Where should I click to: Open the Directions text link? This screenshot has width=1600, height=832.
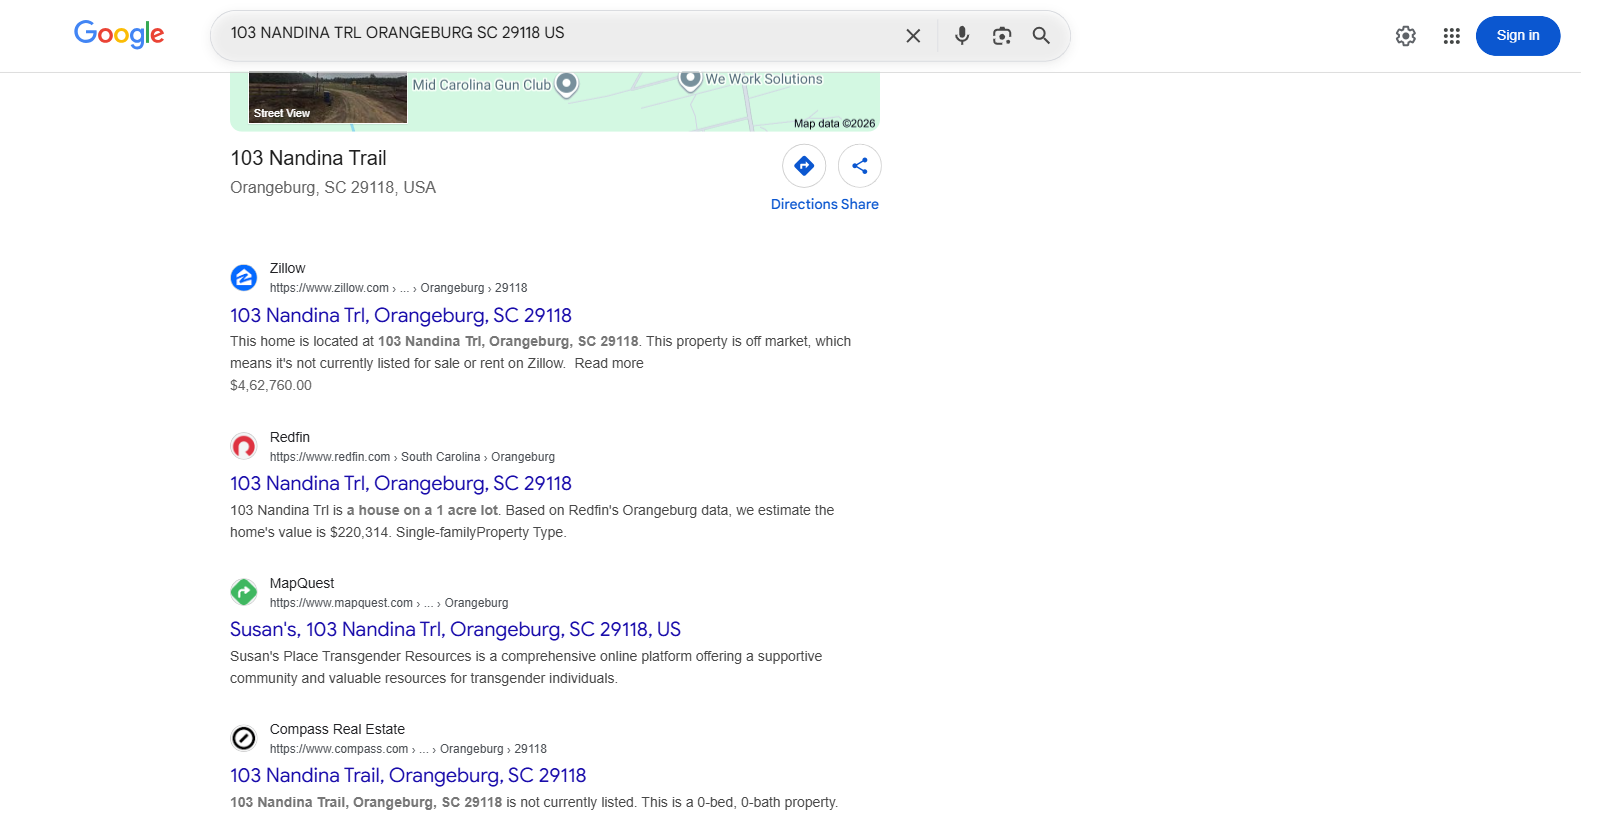point(804,204)
